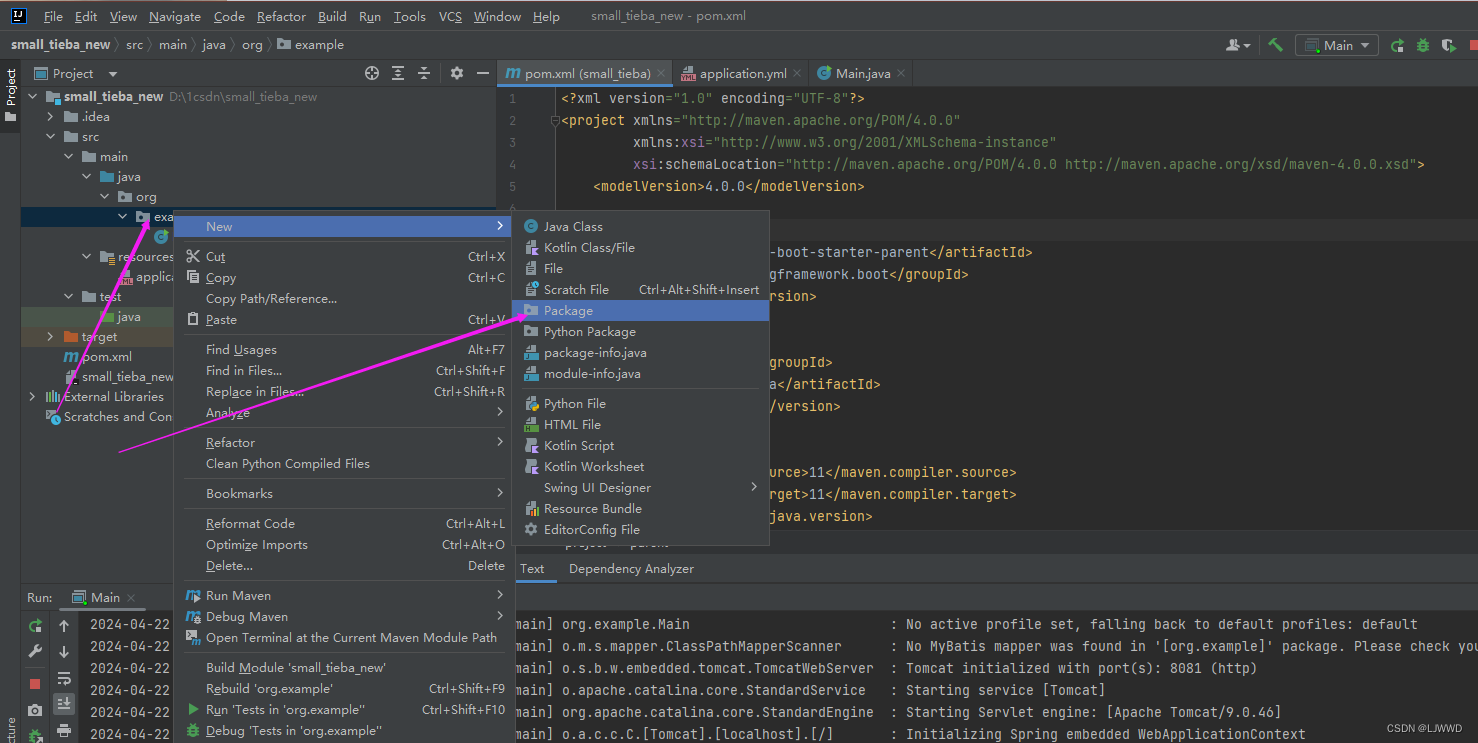Viewport: 1478px width, 743px height.
Task: Expand the .idea folder
Action: coord(51,117)
